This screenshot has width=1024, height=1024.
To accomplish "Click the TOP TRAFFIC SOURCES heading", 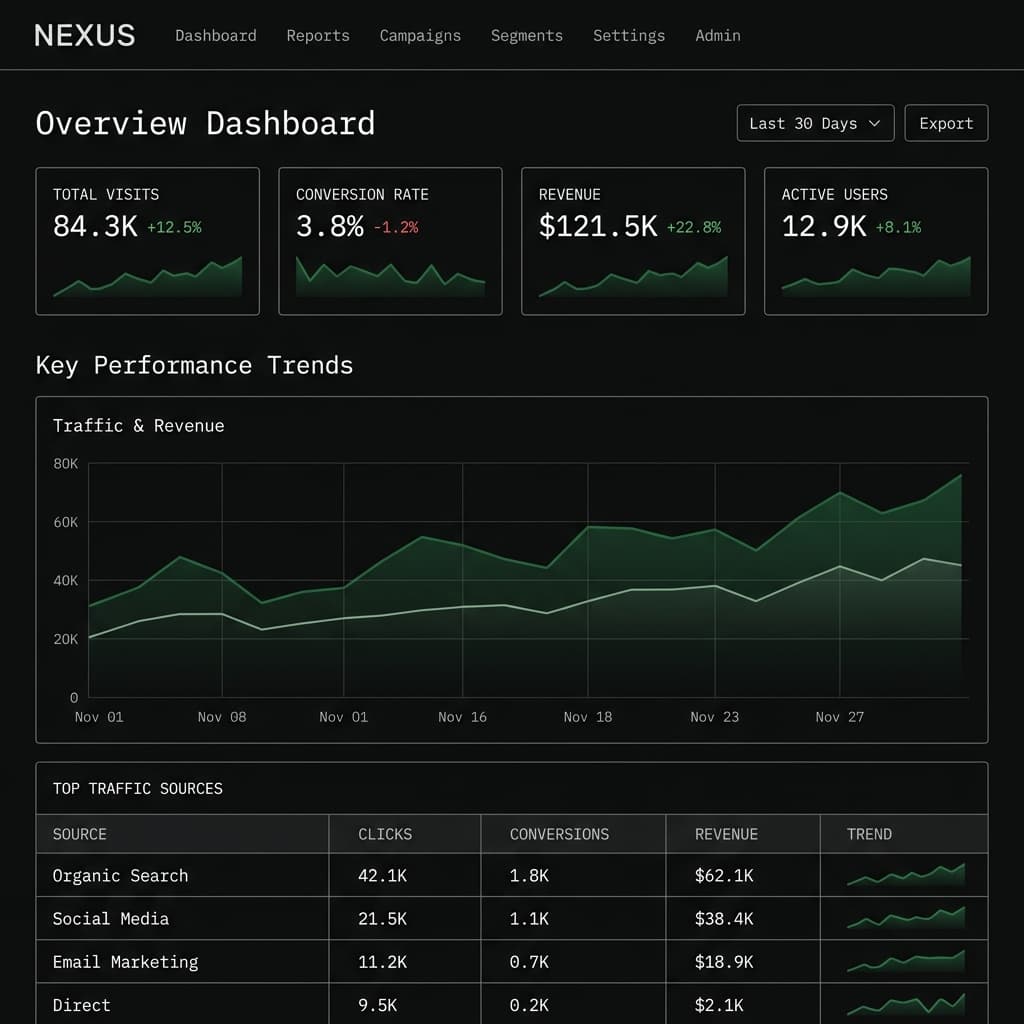I will click(138, 788).
